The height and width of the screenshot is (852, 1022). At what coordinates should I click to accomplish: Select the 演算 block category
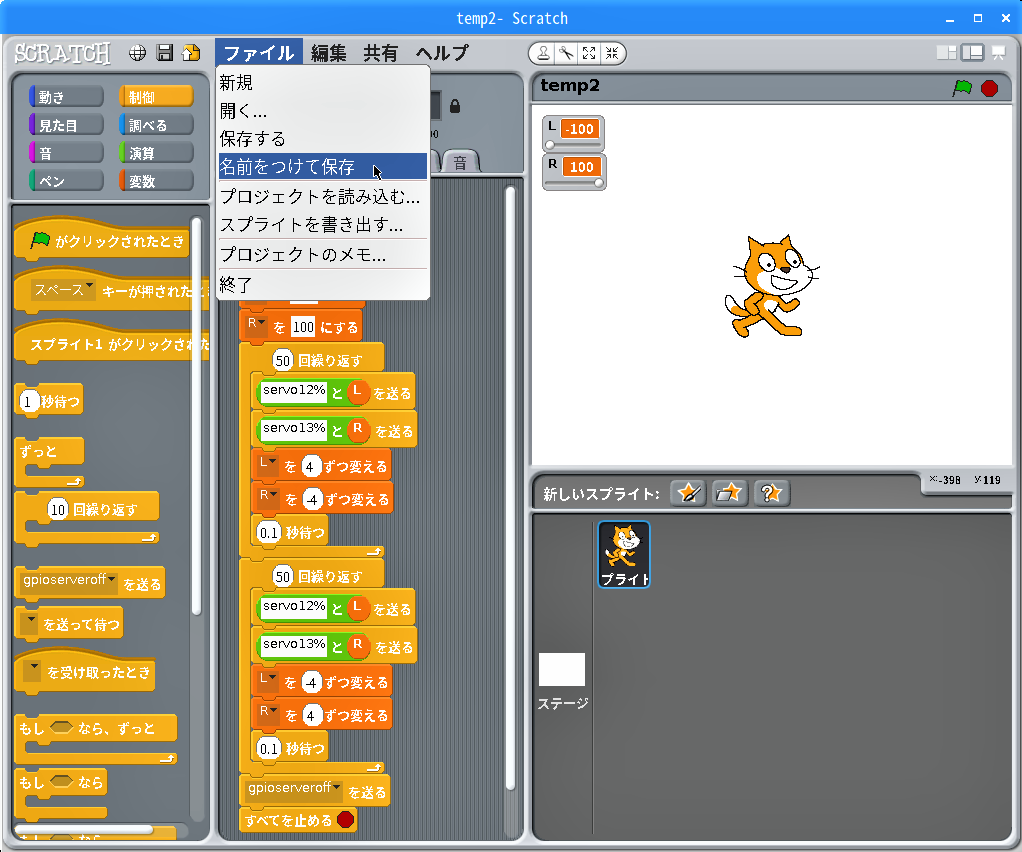pos(156,153)
